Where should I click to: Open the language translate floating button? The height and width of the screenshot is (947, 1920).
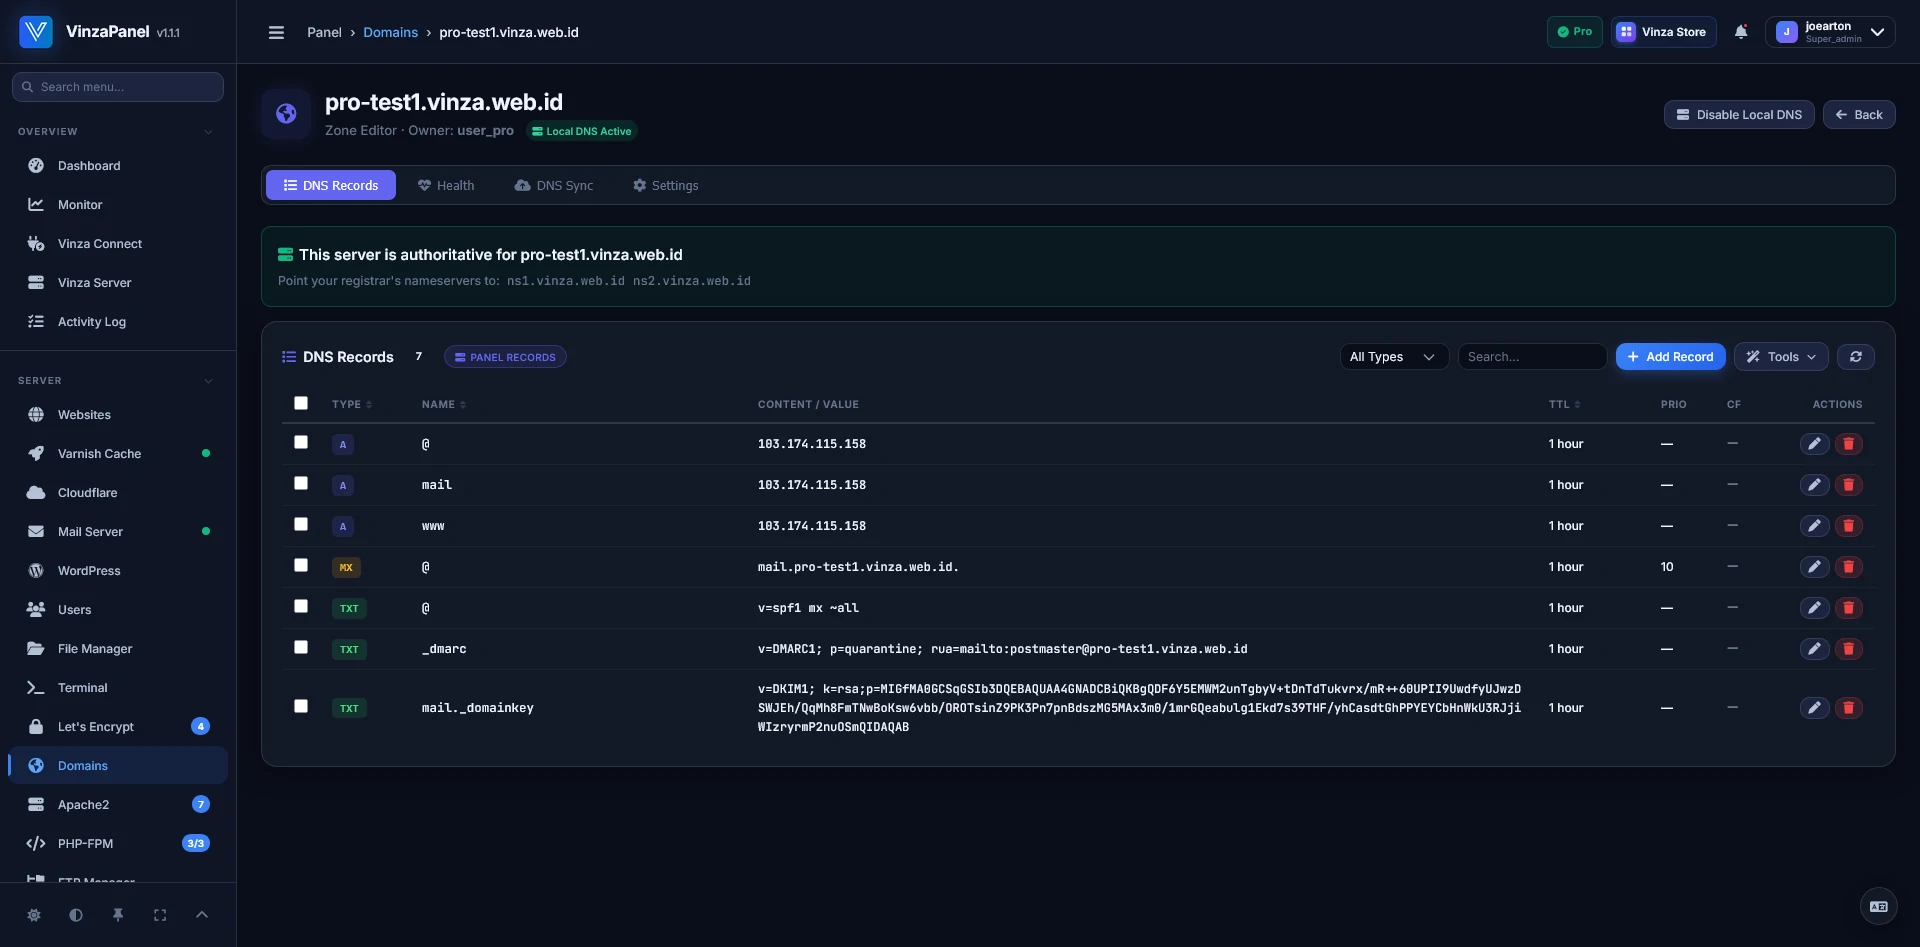(1879, 907)
